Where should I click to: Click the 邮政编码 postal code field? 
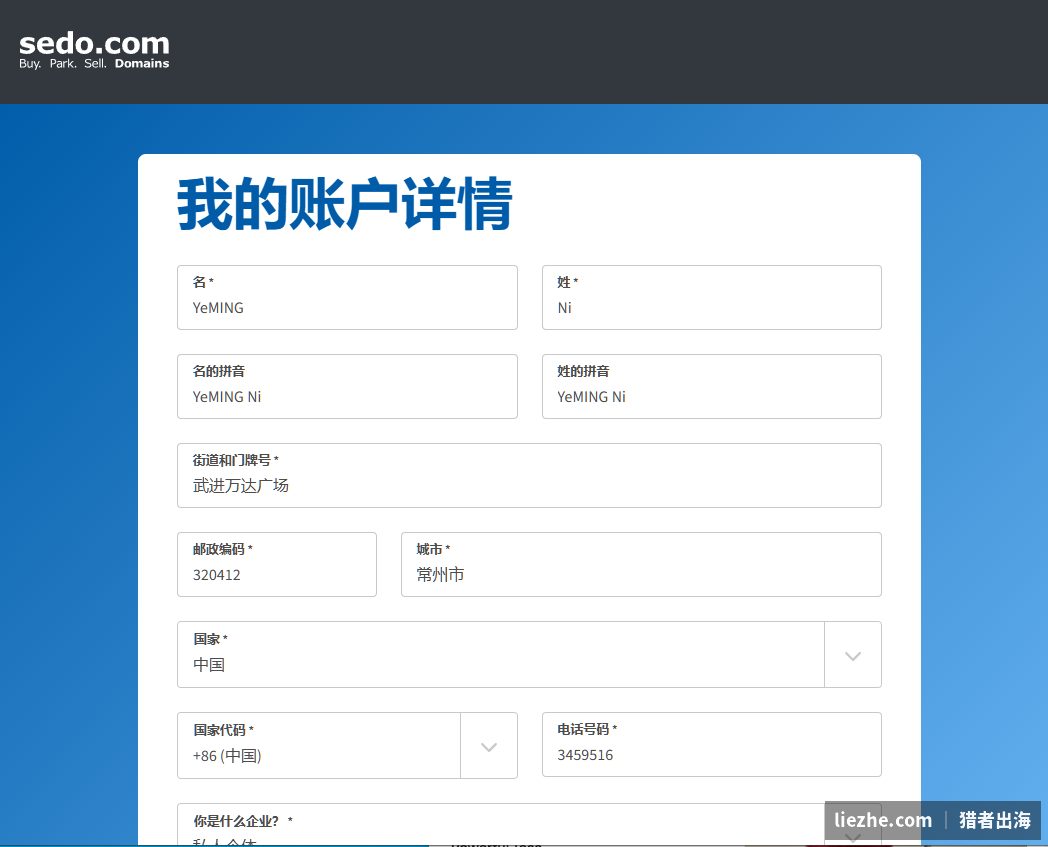[277, 564]
